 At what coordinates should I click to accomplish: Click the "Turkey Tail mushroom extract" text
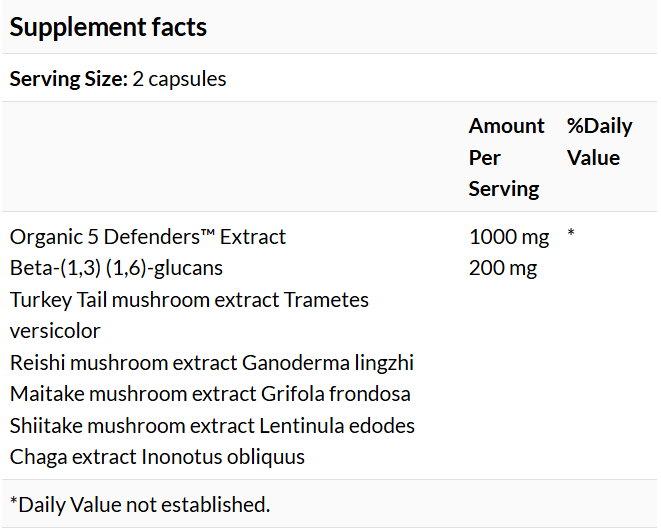145,300
